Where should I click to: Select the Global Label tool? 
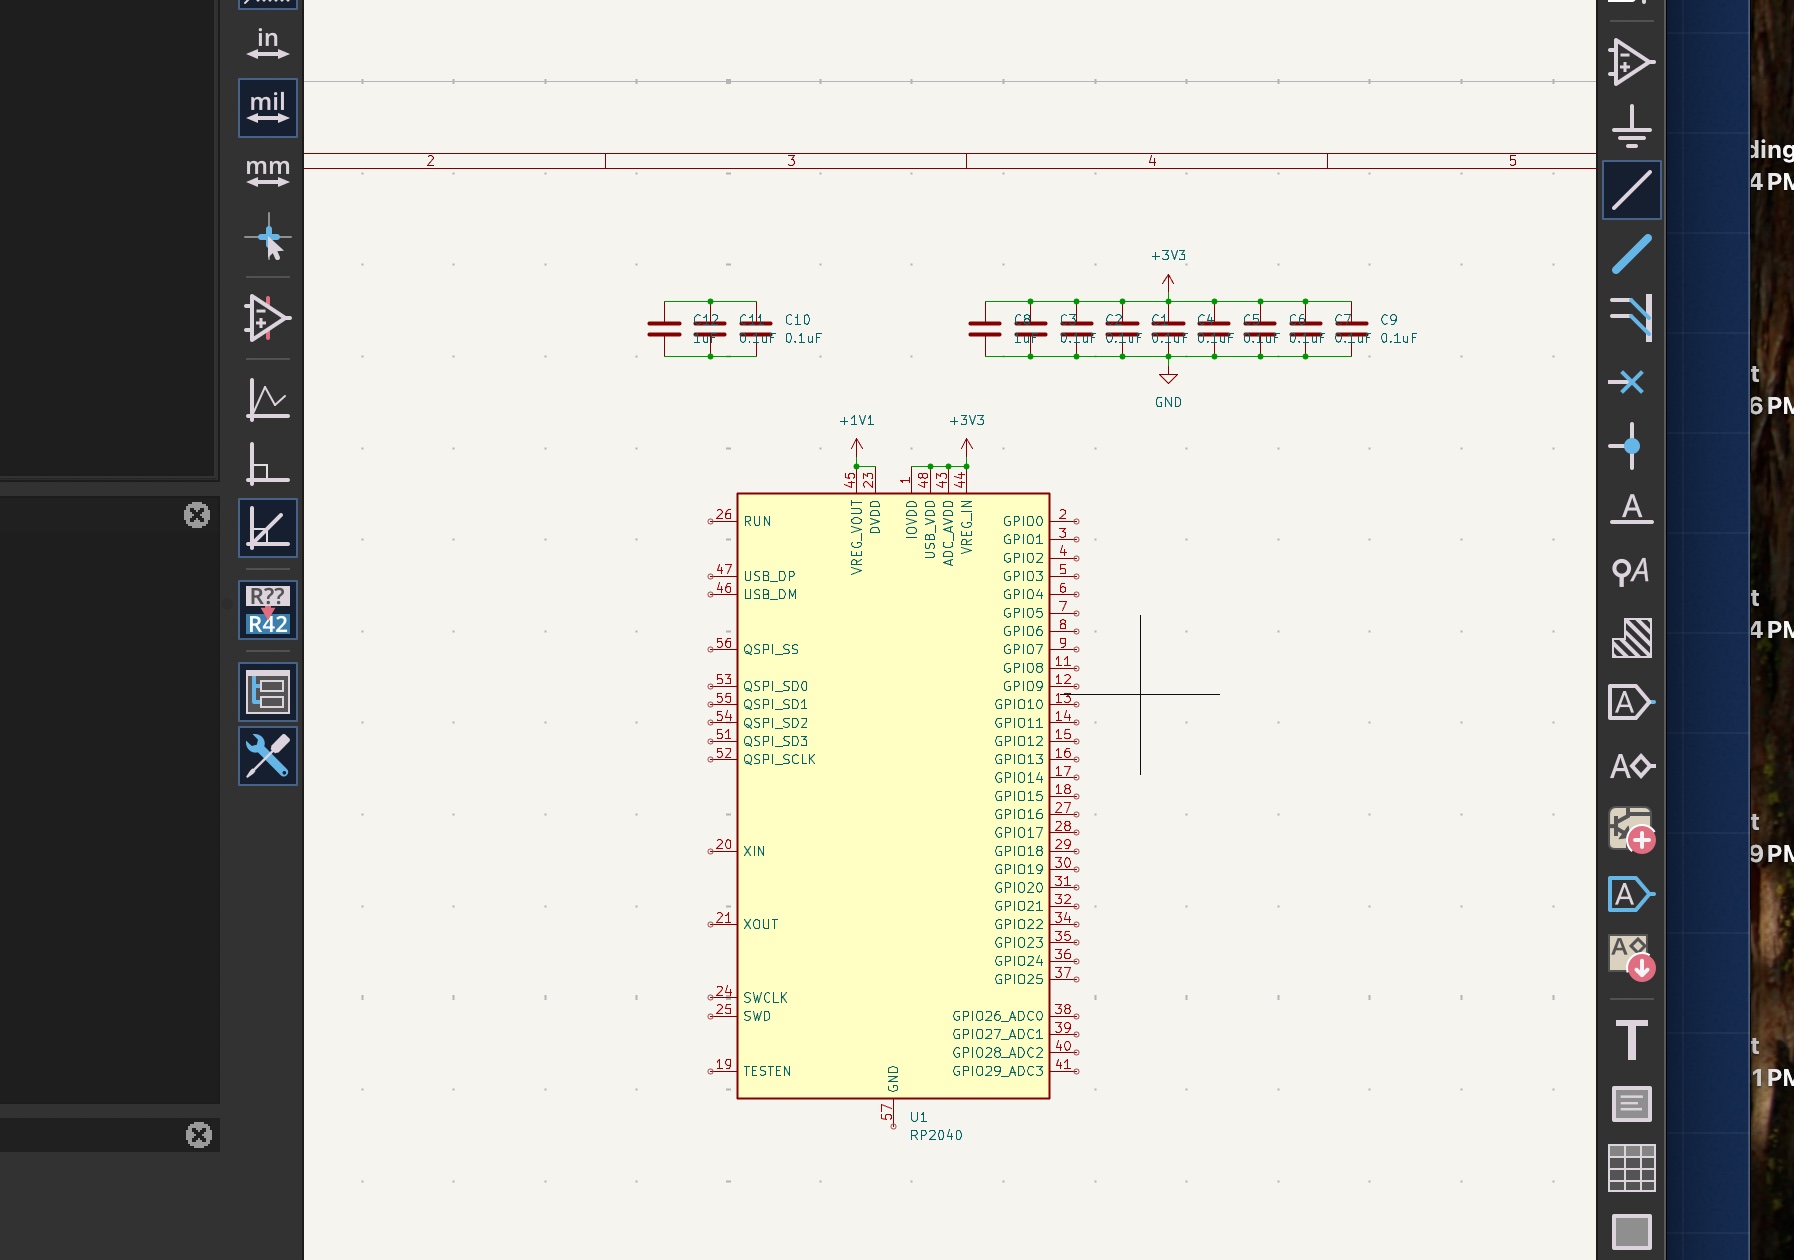pyautogui.click(x=1631, y=702)
